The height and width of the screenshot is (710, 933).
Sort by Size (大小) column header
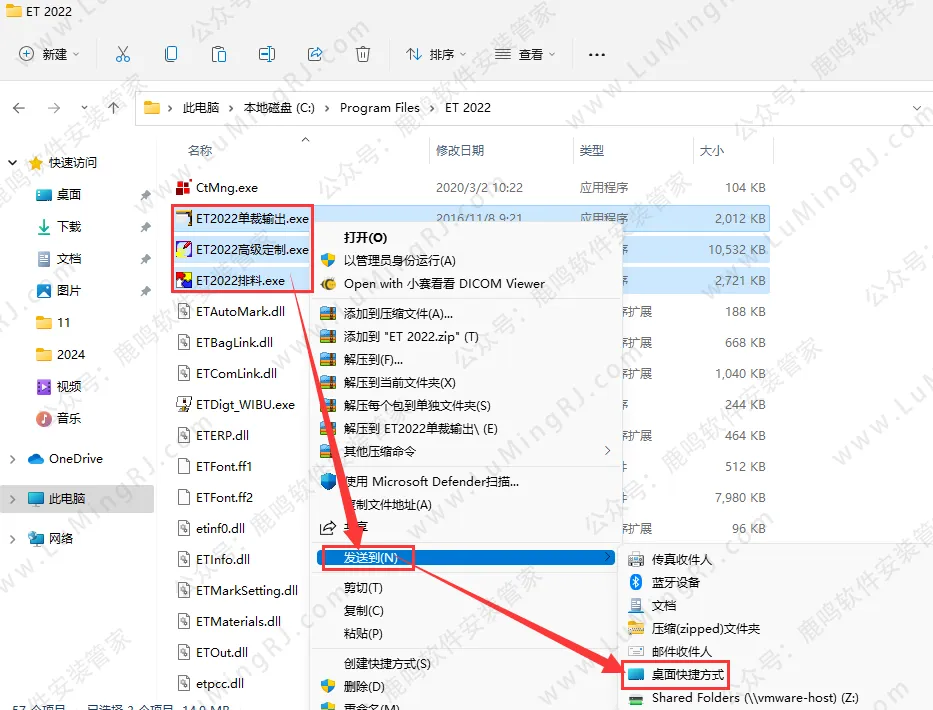(712, 151)
